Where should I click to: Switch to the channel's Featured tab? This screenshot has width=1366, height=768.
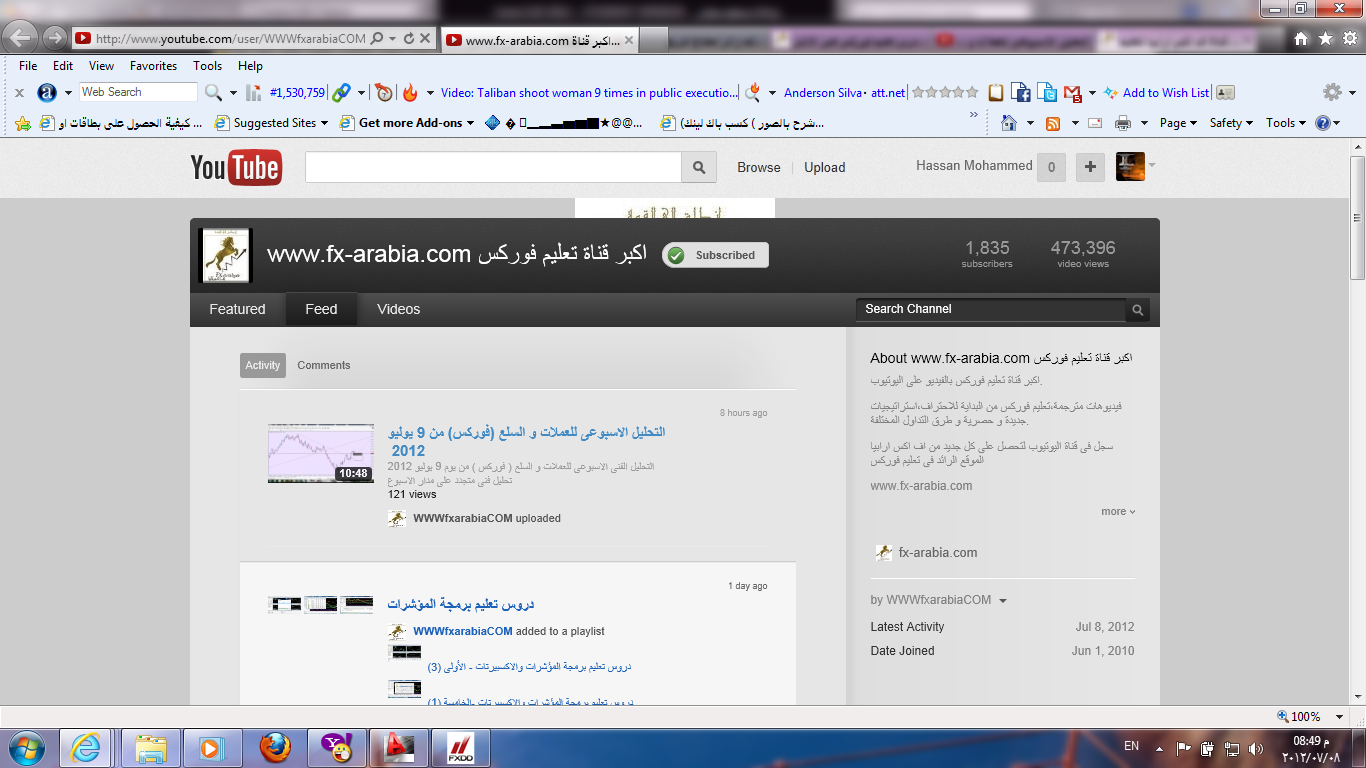coord(237,309)
